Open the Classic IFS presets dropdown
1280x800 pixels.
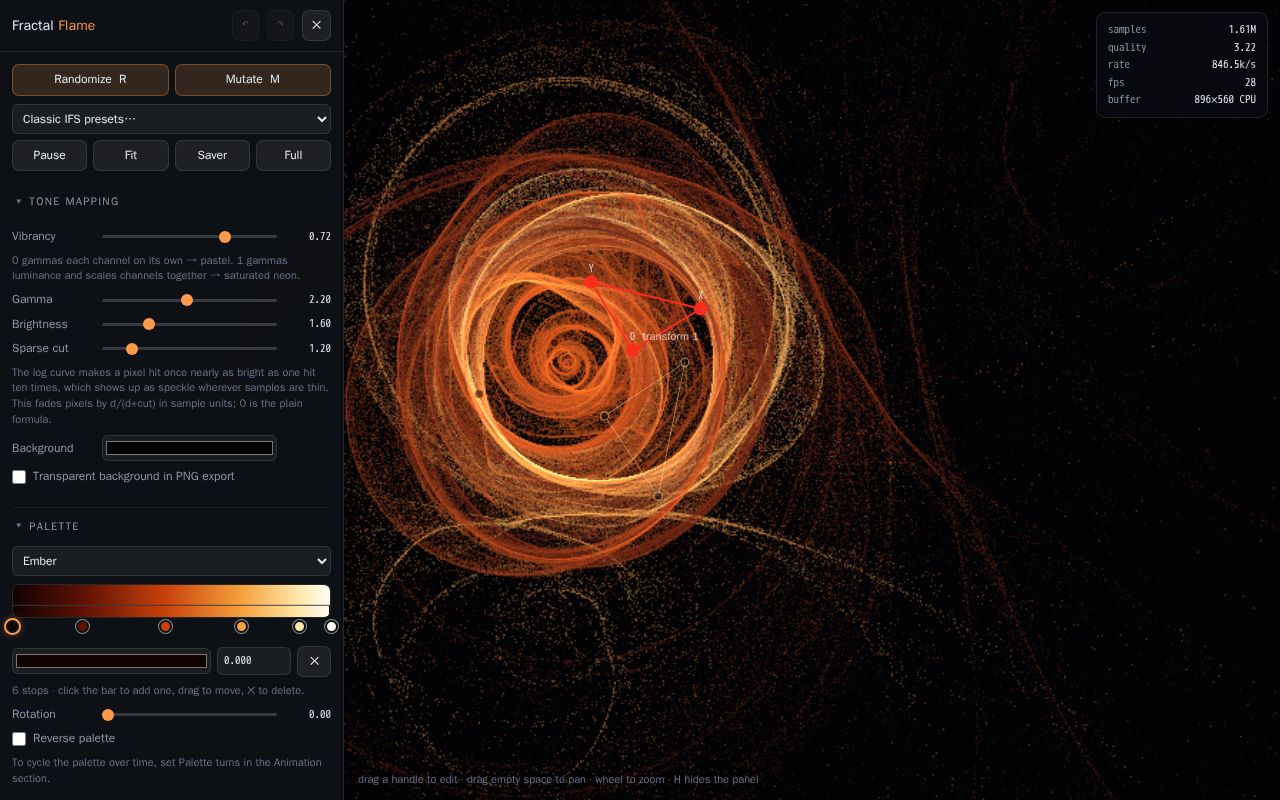171,119
